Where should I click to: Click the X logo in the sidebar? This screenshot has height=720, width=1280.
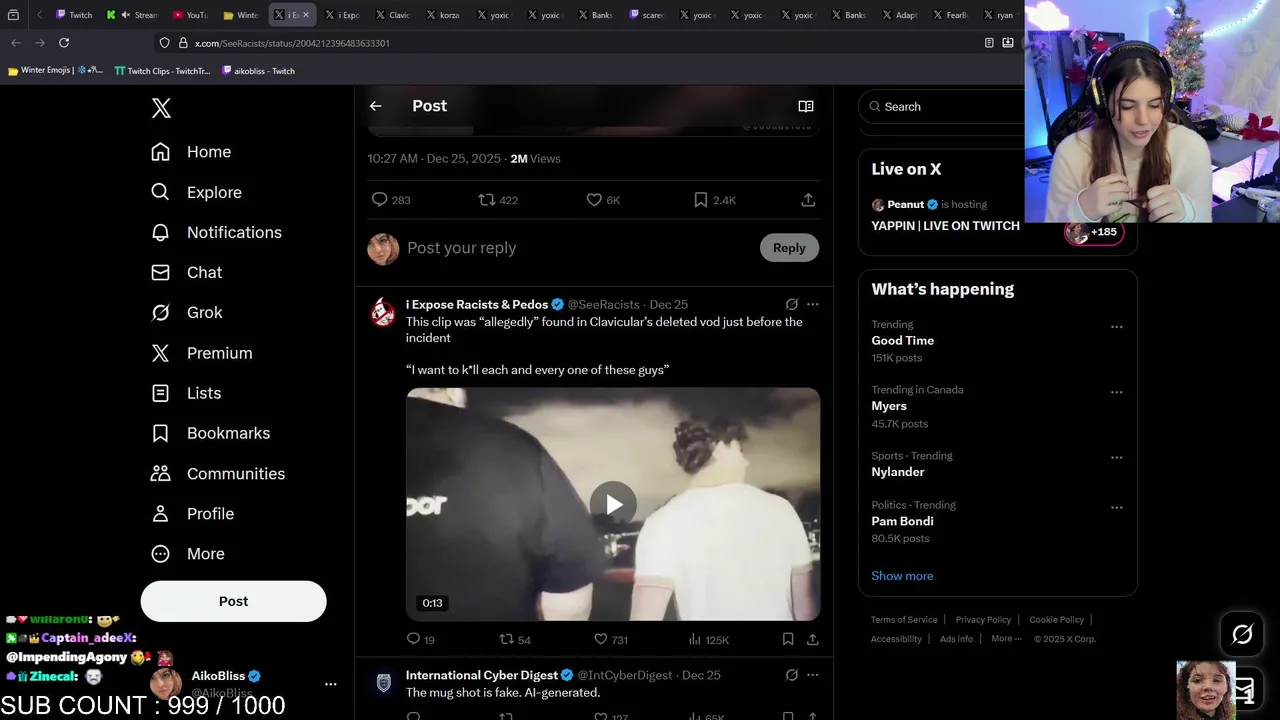tap(161, 108)
